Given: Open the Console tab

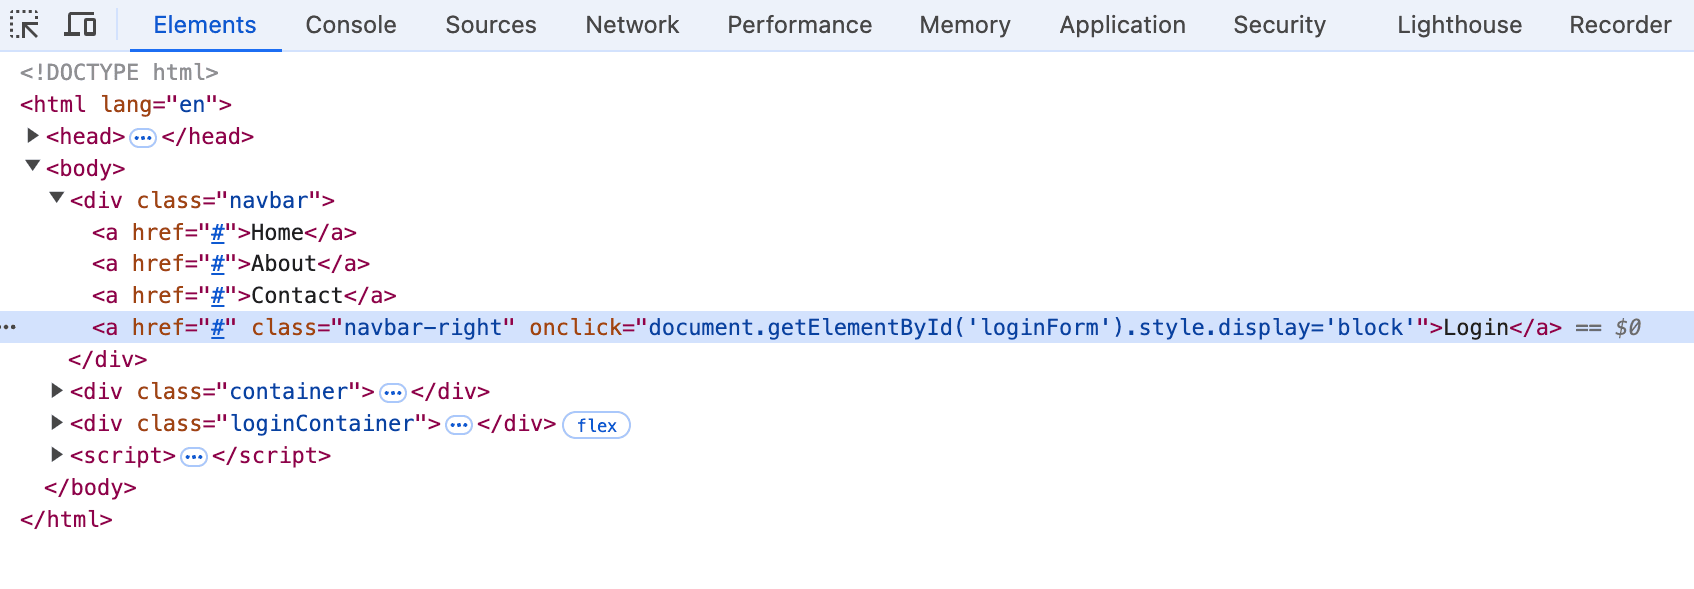Looking at the screenshot, I should (351, 25).
